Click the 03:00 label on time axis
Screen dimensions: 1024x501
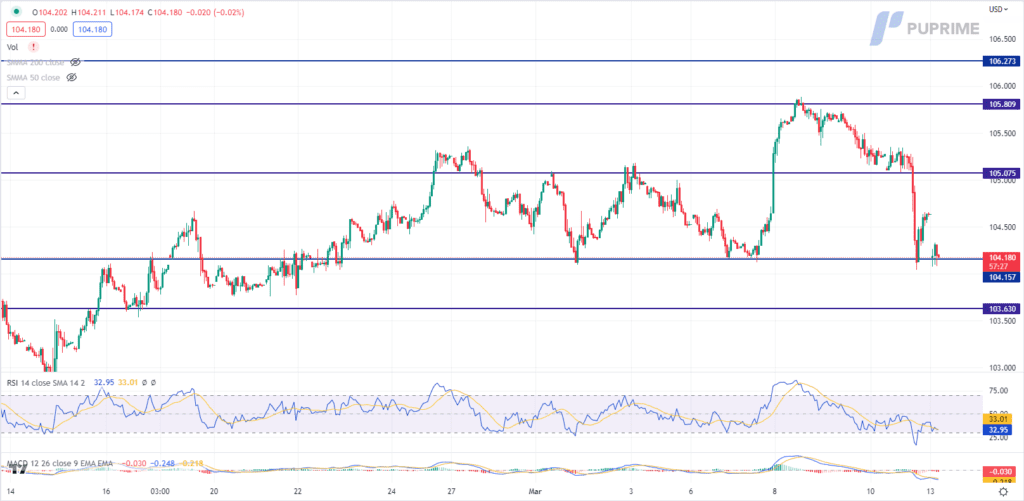pyautogui.click(x=160, y=490)
